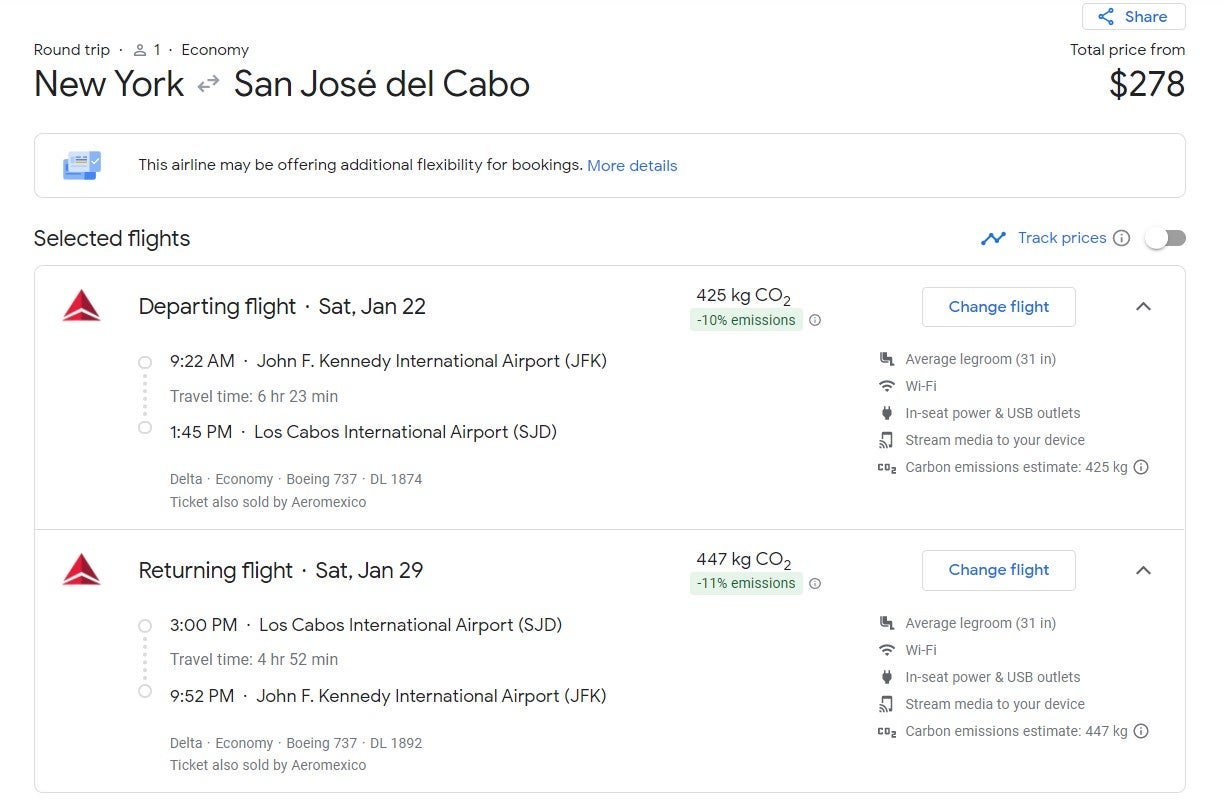
Task: Click the flexibility notice document icon
Action: click(82, 165)
